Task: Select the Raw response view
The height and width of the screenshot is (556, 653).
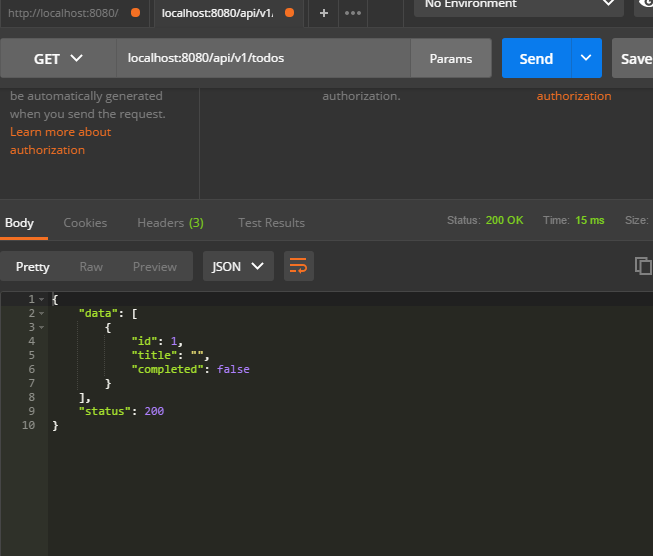Action: (91, 267)
